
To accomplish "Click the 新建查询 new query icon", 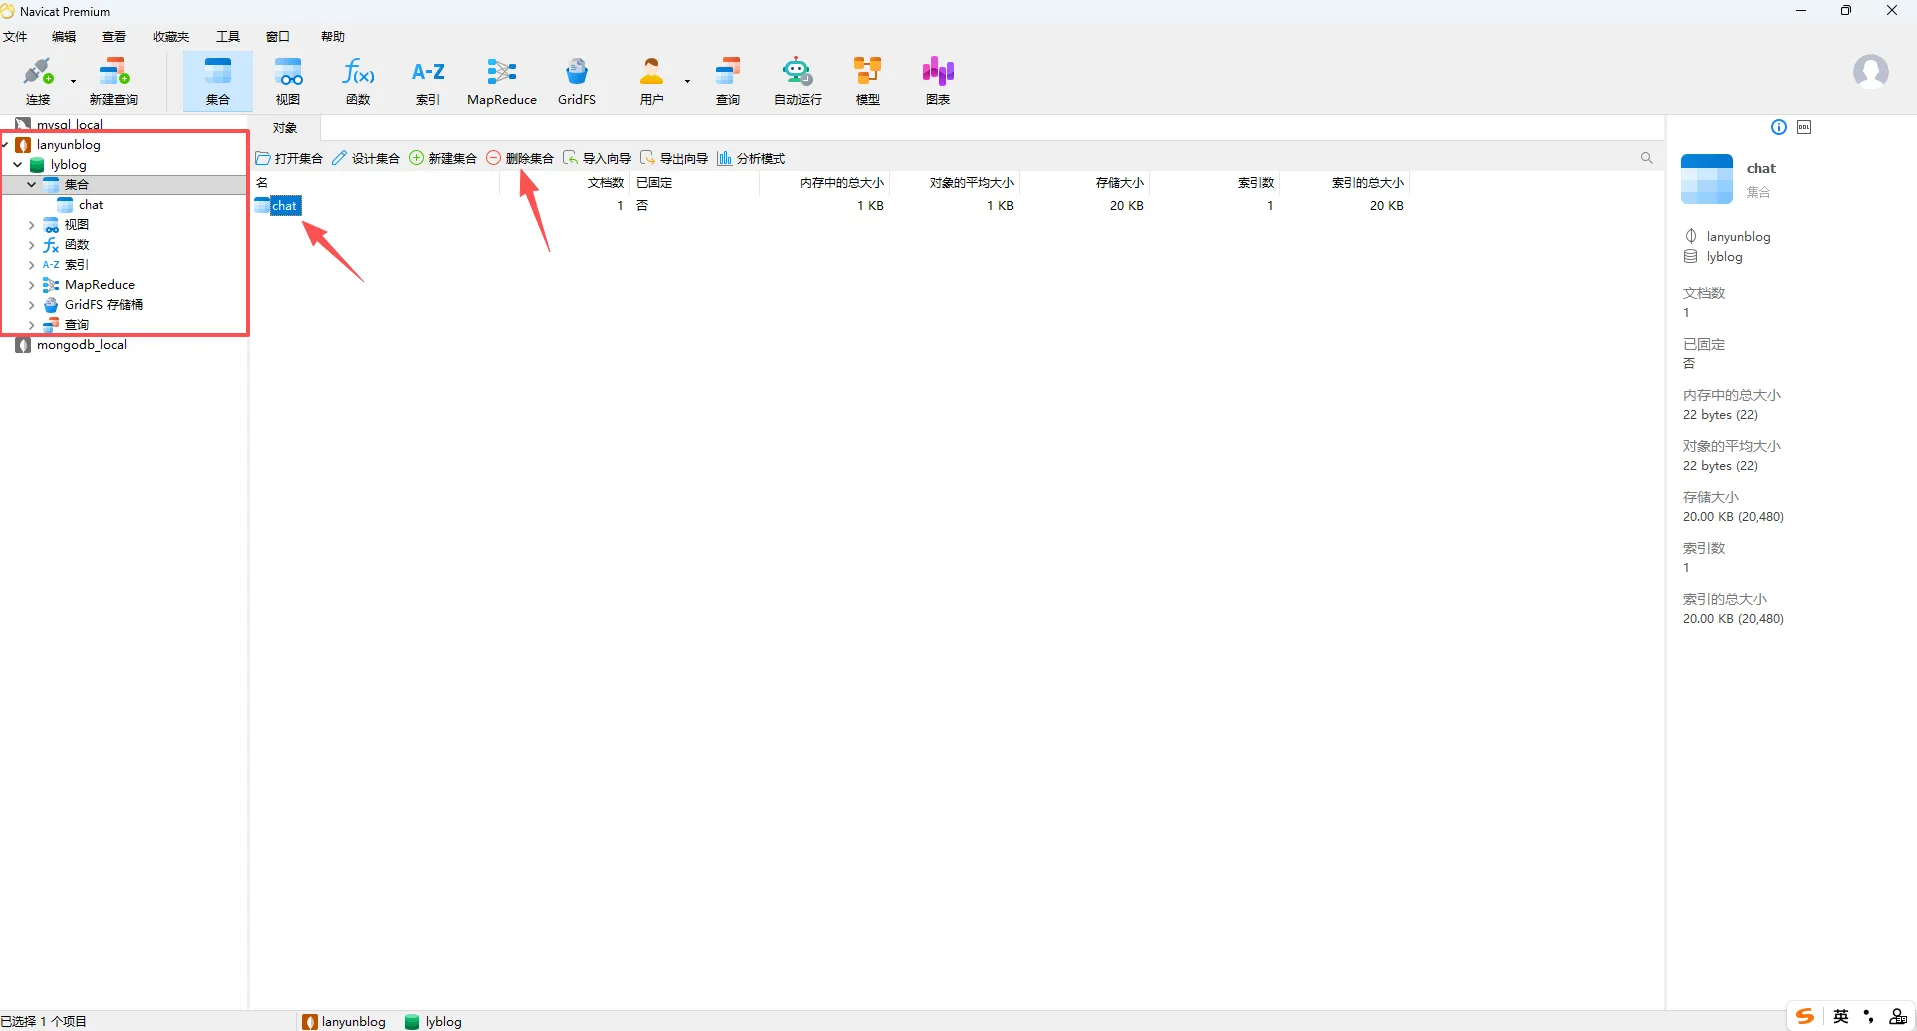I will (114, 81).
